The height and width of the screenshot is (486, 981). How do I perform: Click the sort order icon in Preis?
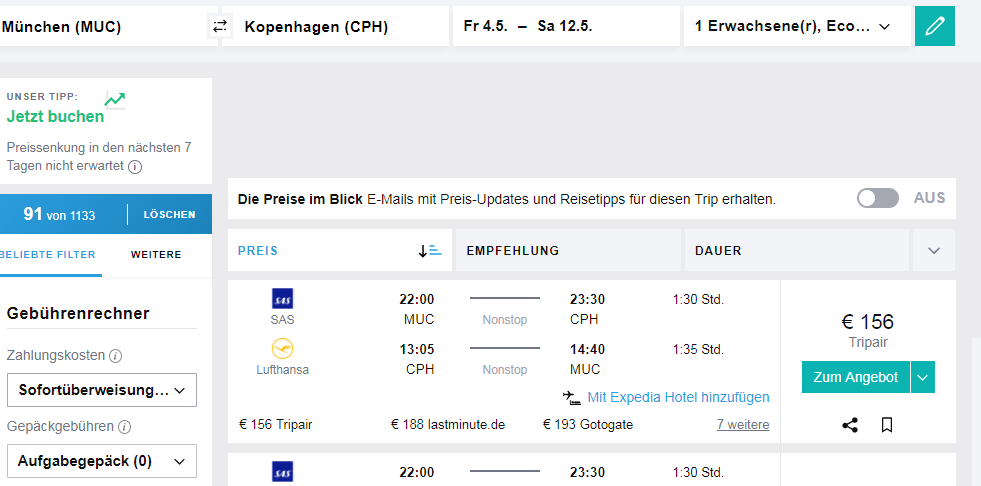pos(429,251)
